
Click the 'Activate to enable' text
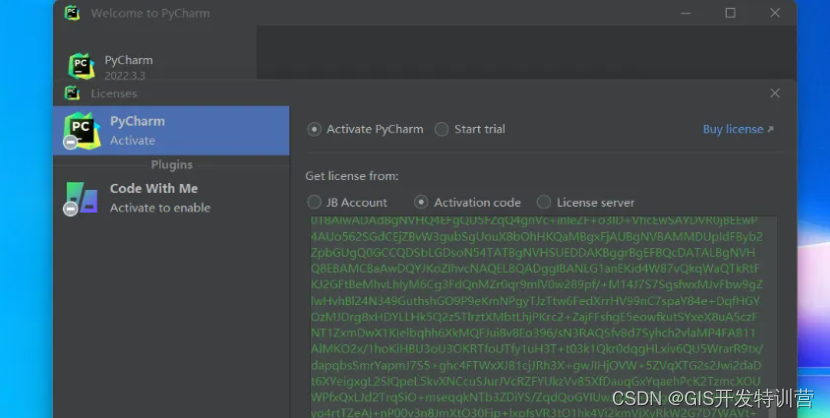[160, 208]
